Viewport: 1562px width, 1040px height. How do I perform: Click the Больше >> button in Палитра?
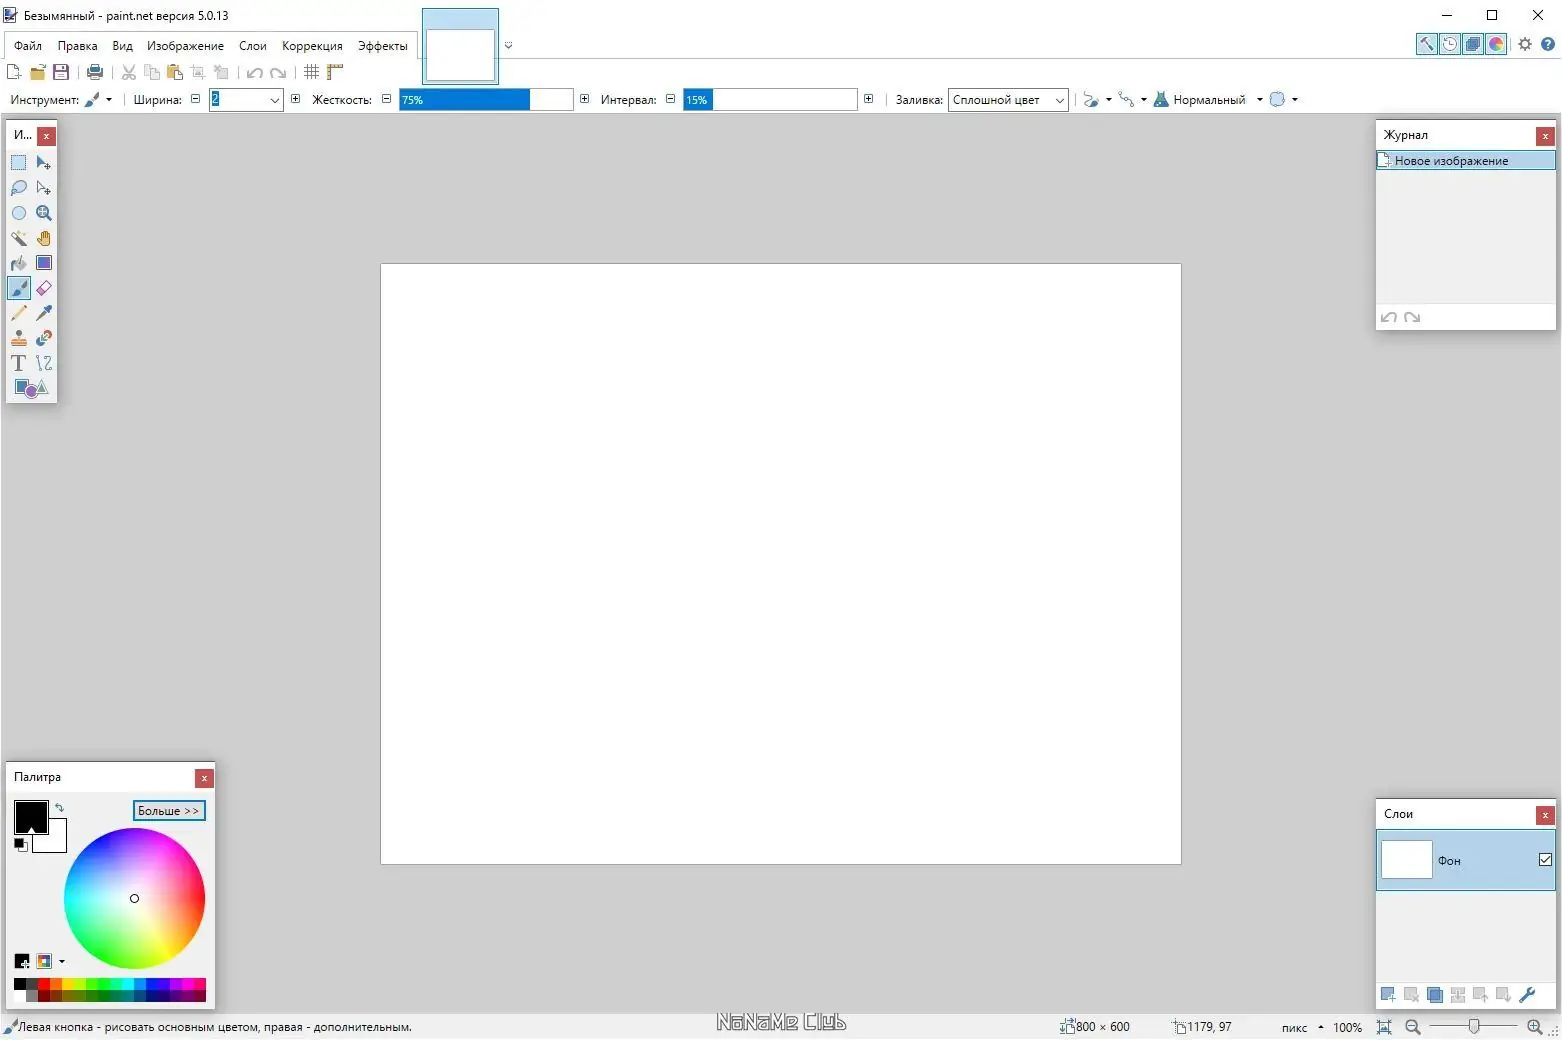169,811
